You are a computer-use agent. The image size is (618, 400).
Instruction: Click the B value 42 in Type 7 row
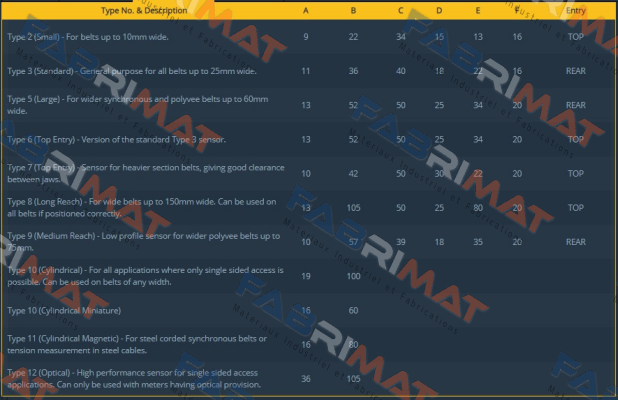point(354,174)
